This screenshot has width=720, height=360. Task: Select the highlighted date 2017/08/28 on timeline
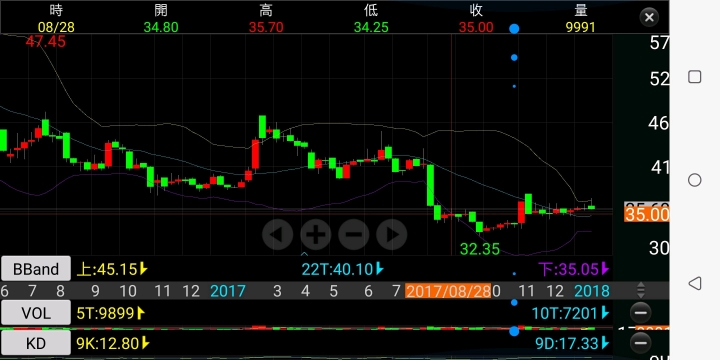pyautogui.click(x=448, y=291)
